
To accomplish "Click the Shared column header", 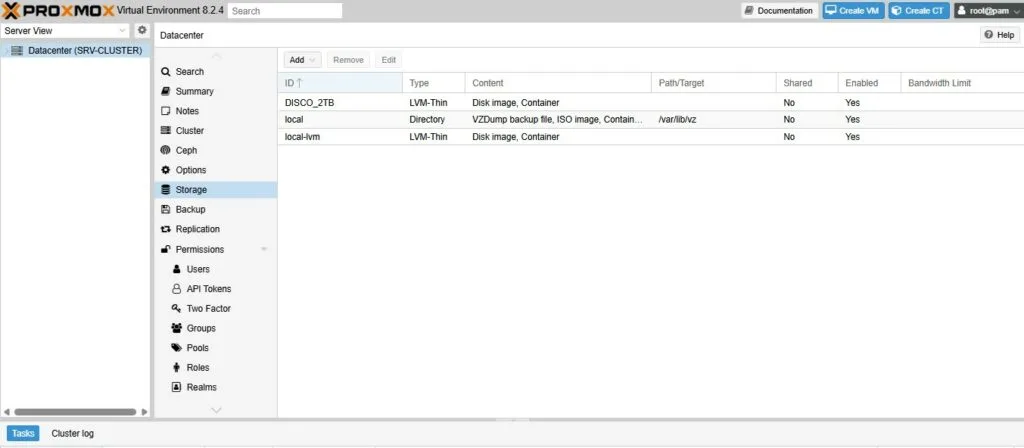I will coord(807,83).
